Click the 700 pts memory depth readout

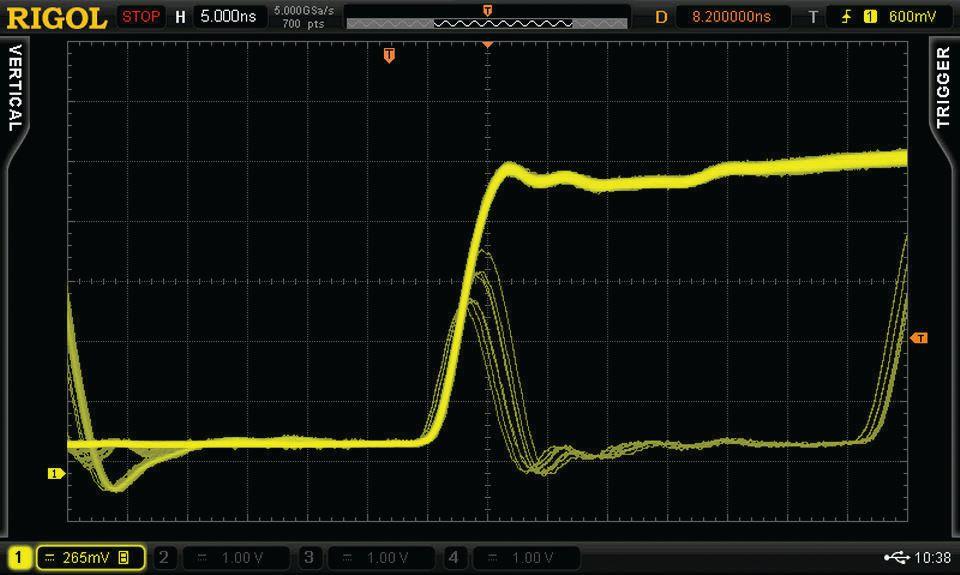point(304,24)
